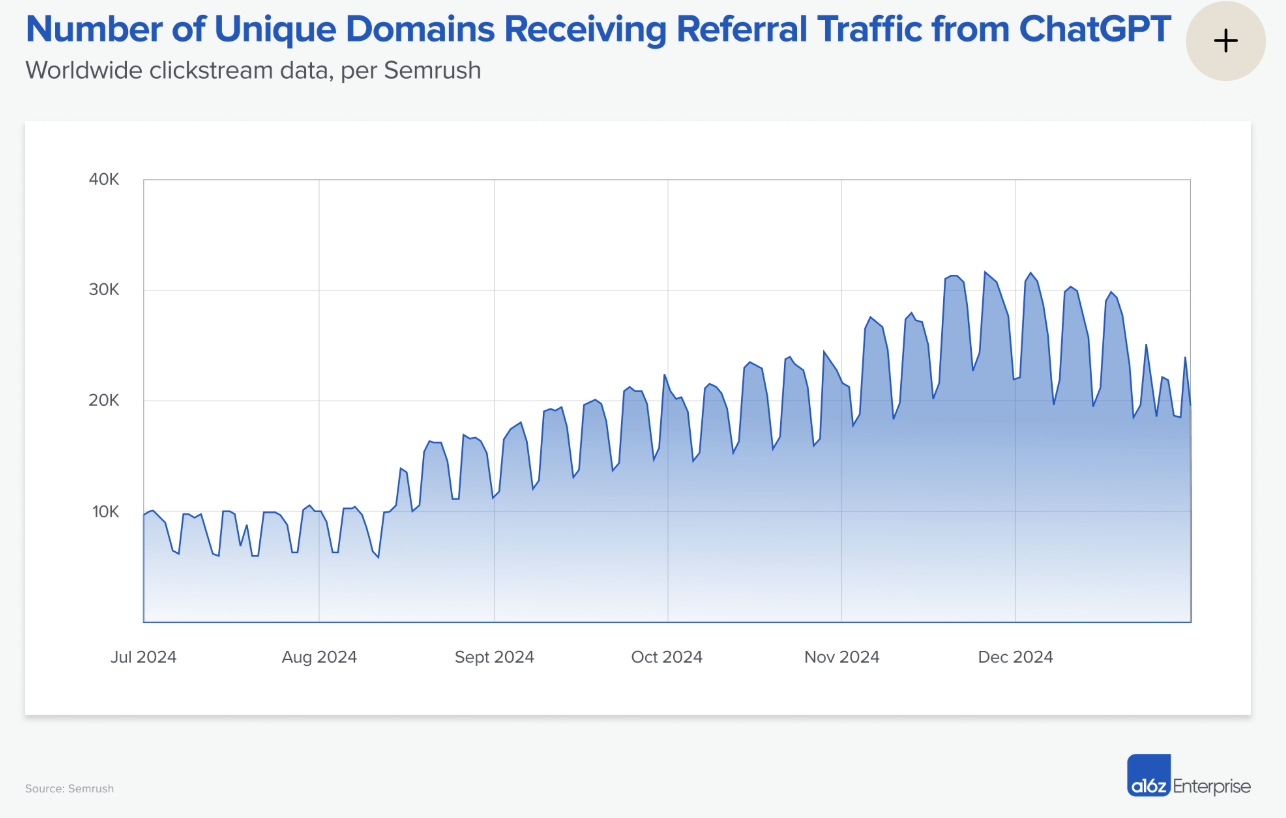Click the plus button in the top-right corner
The height and width of the screenshot is (818, 1286).
point(1226,41)
